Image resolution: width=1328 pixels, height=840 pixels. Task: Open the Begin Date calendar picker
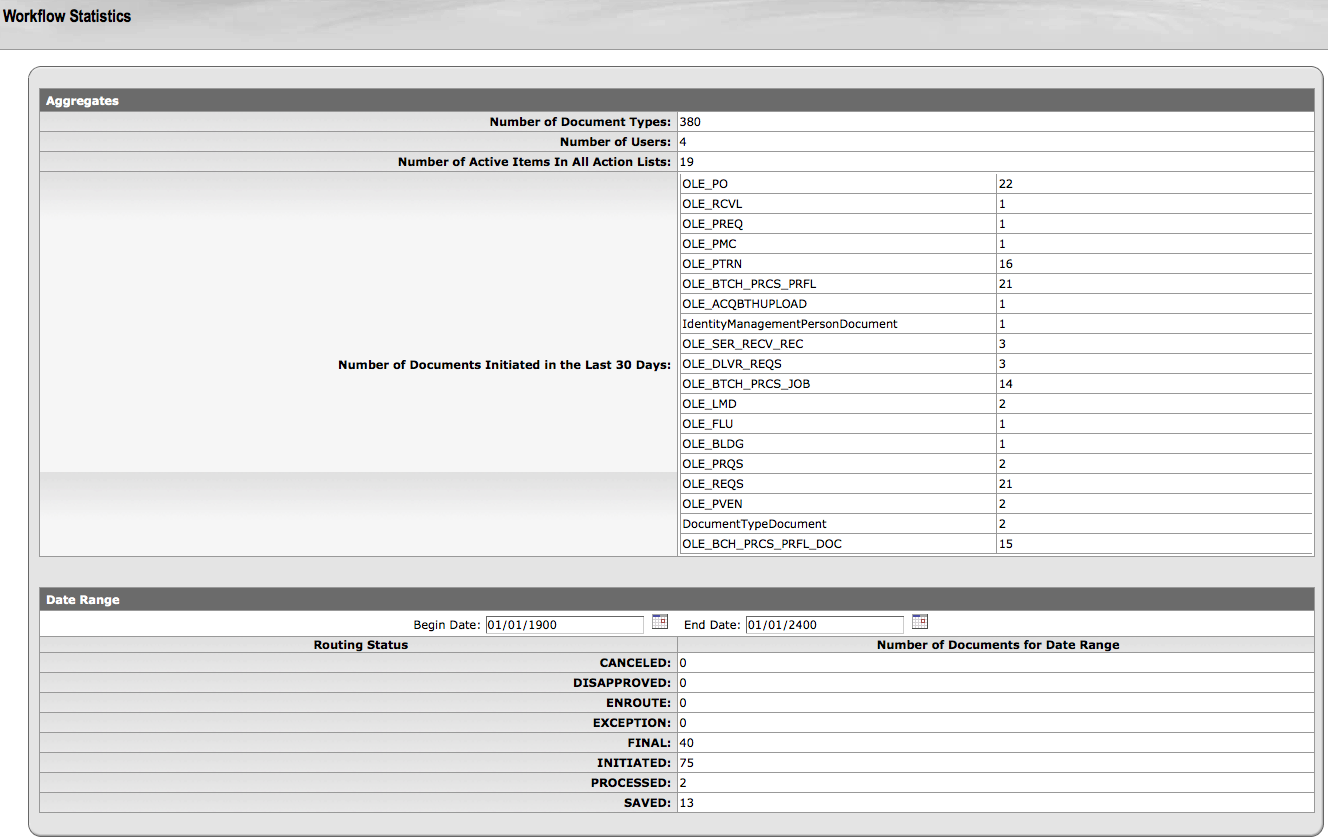point(660,622)
